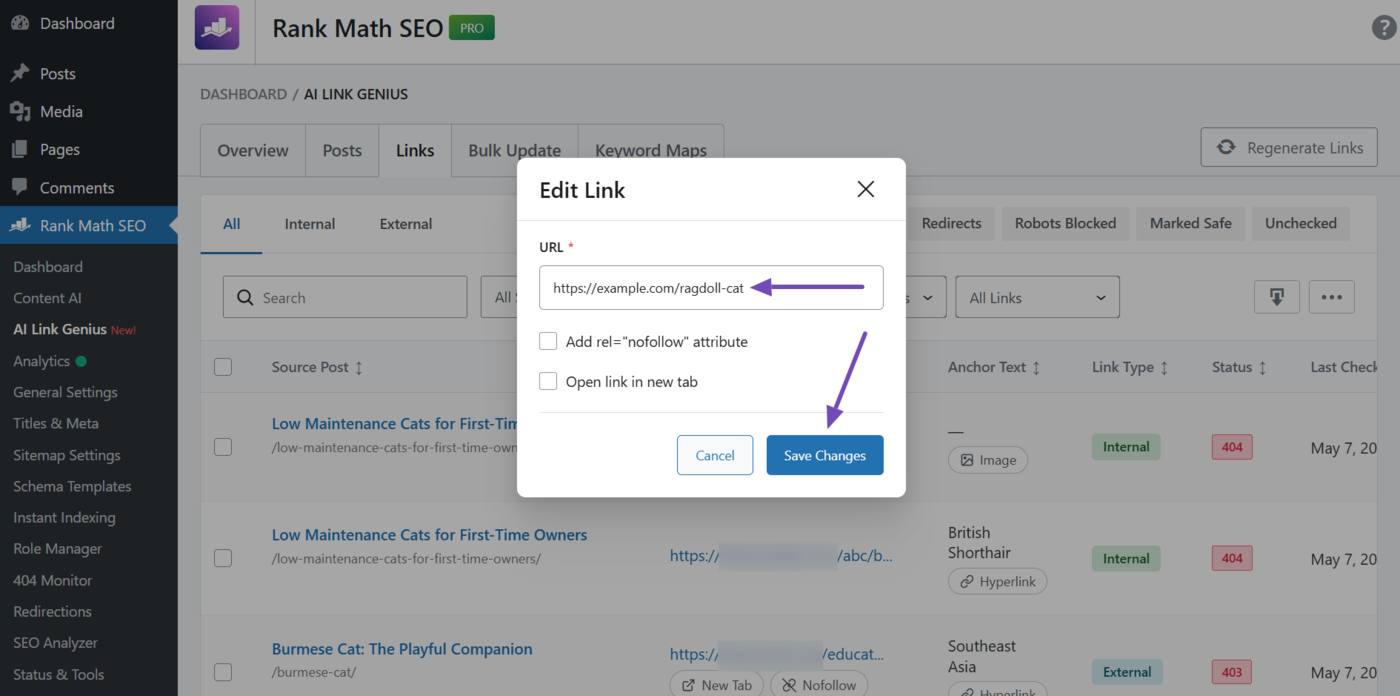The height and width of the screenshot is (696, 1400).
Task: Open Burmese Cat: The Playful Companion link
Action: point(402,649)
